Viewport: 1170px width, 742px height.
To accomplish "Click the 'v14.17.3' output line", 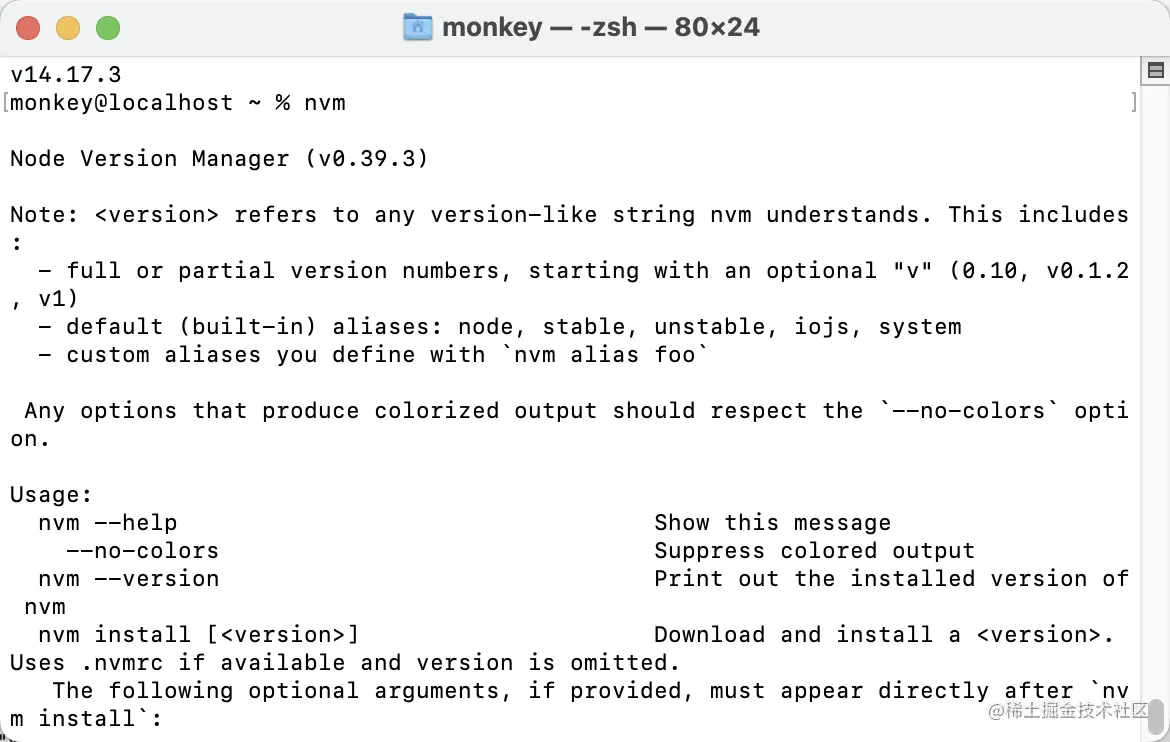I will pos(66,75).
